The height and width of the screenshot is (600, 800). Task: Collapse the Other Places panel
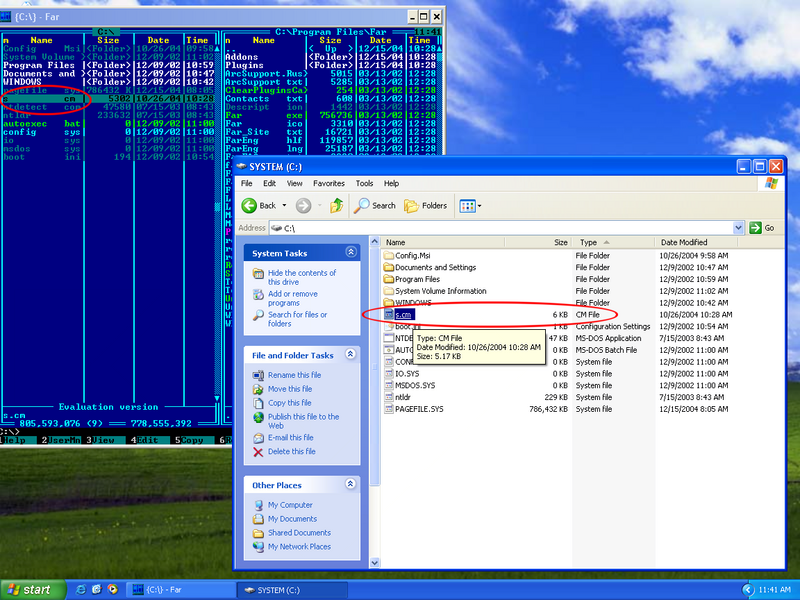tap(351, 485)
